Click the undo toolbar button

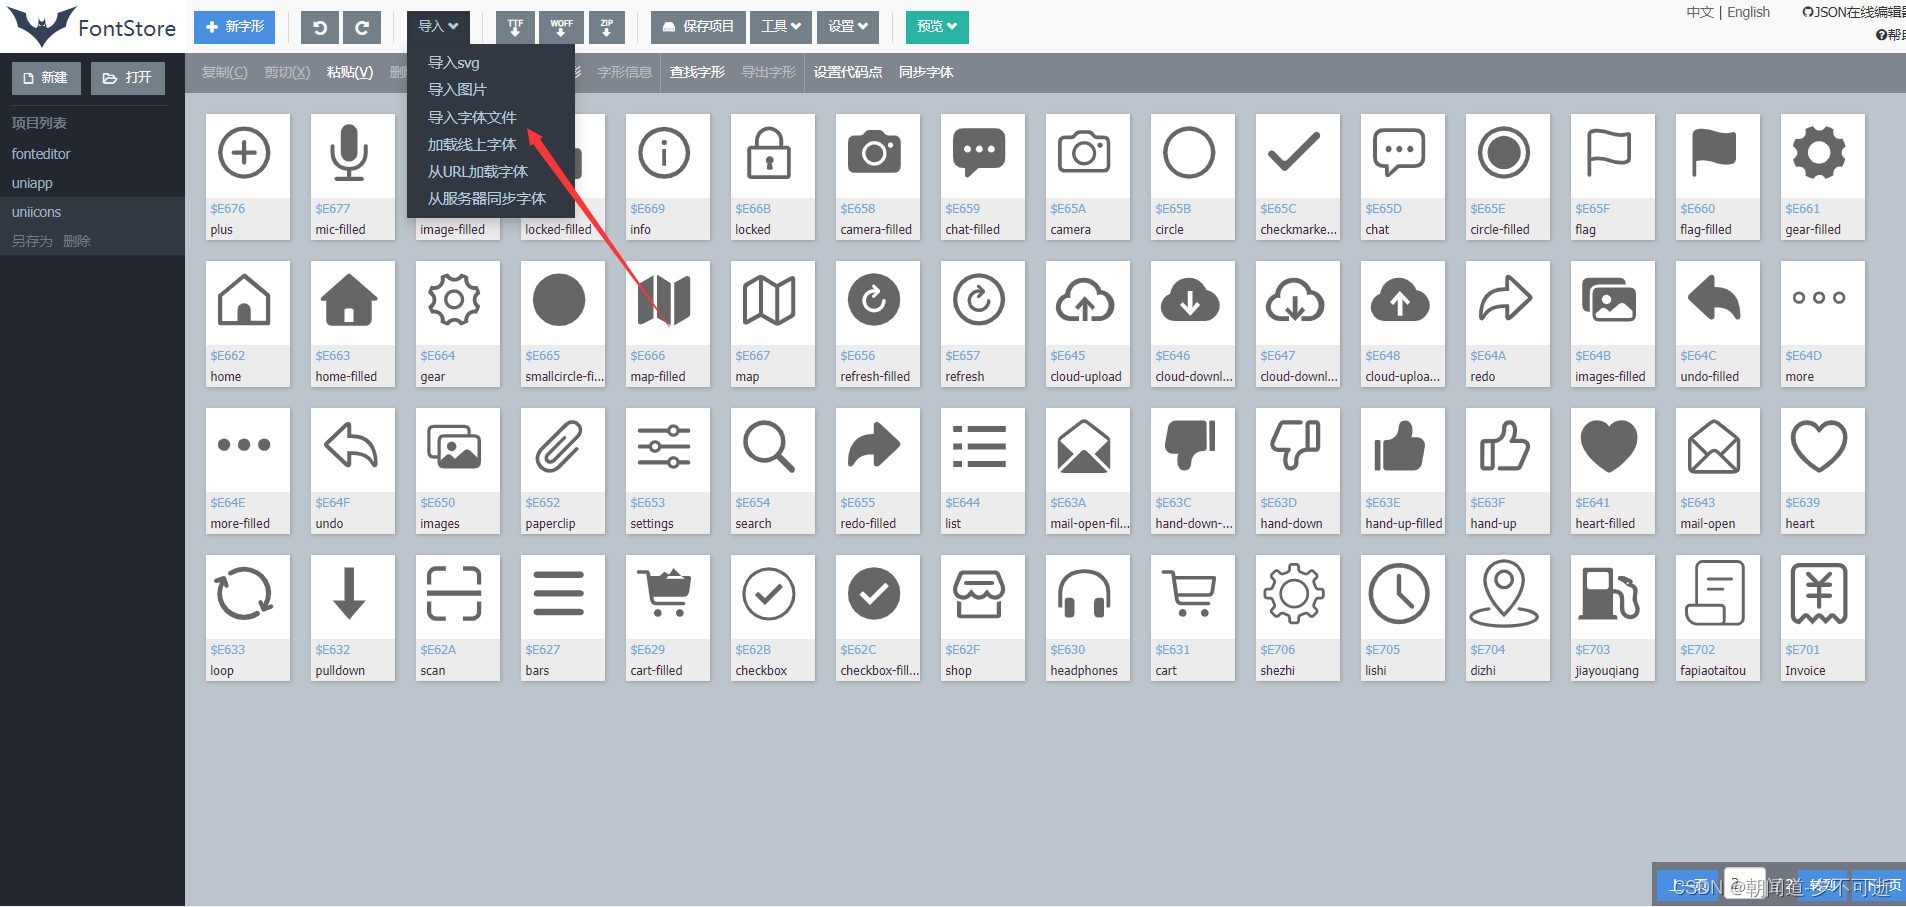coord(320,27)
